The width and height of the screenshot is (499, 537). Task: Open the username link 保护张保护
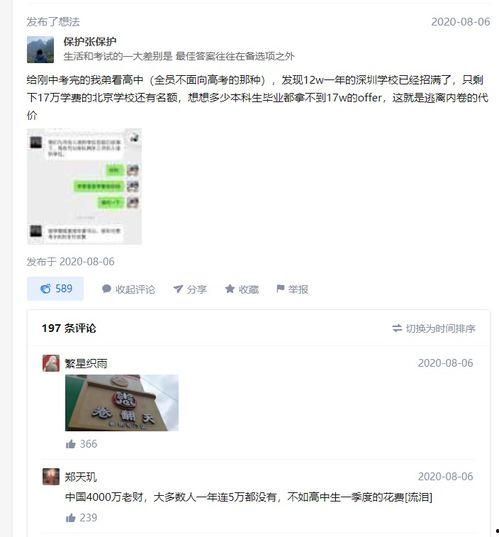tap(90, 42)
